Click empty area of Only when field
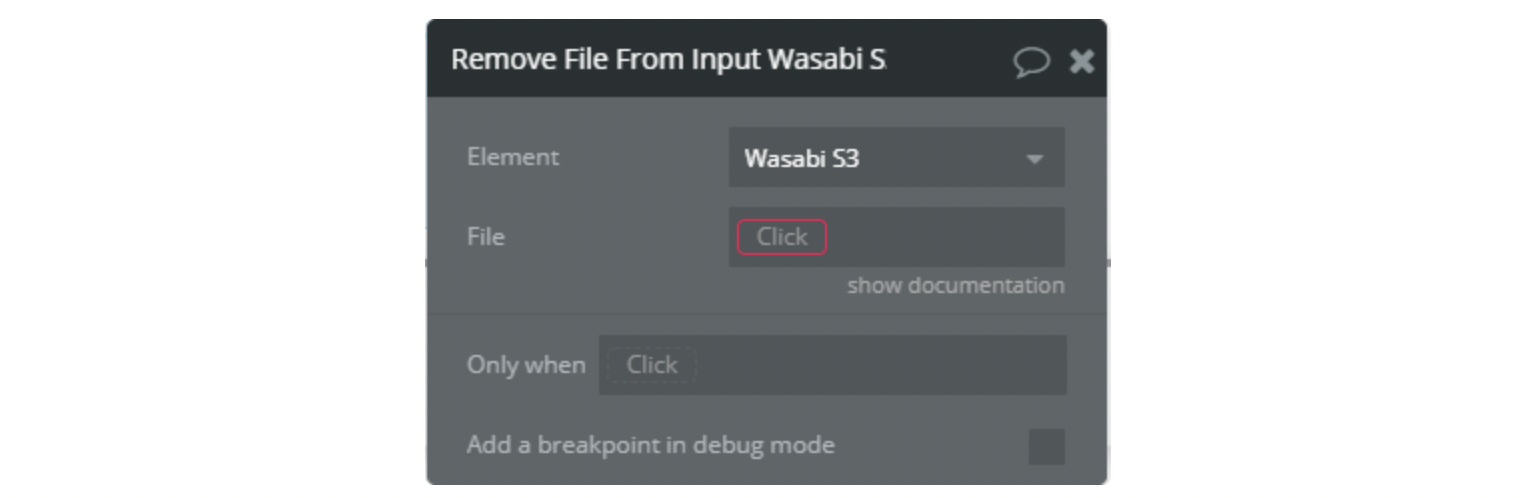Image resolution: width=1530 pixels, height=498 pixels. [x=880, y=365]
